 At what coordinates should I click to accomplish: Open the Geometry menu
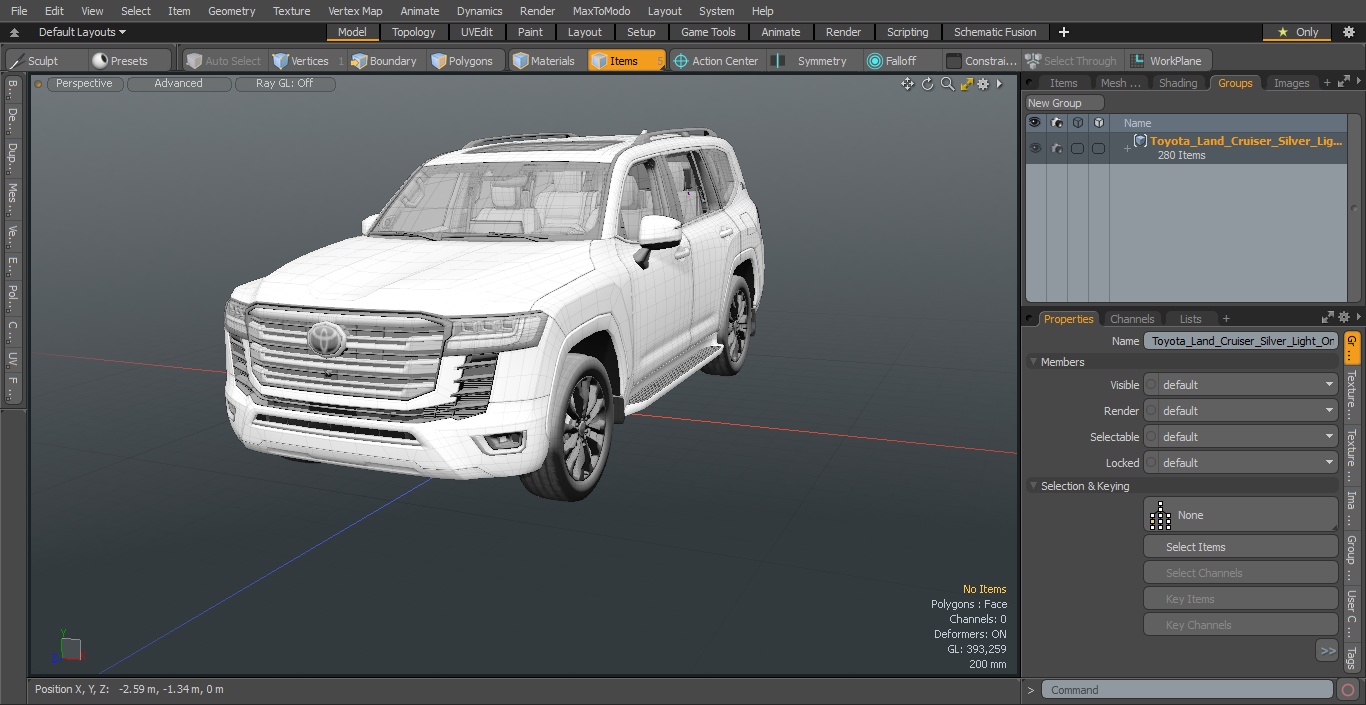232,11
